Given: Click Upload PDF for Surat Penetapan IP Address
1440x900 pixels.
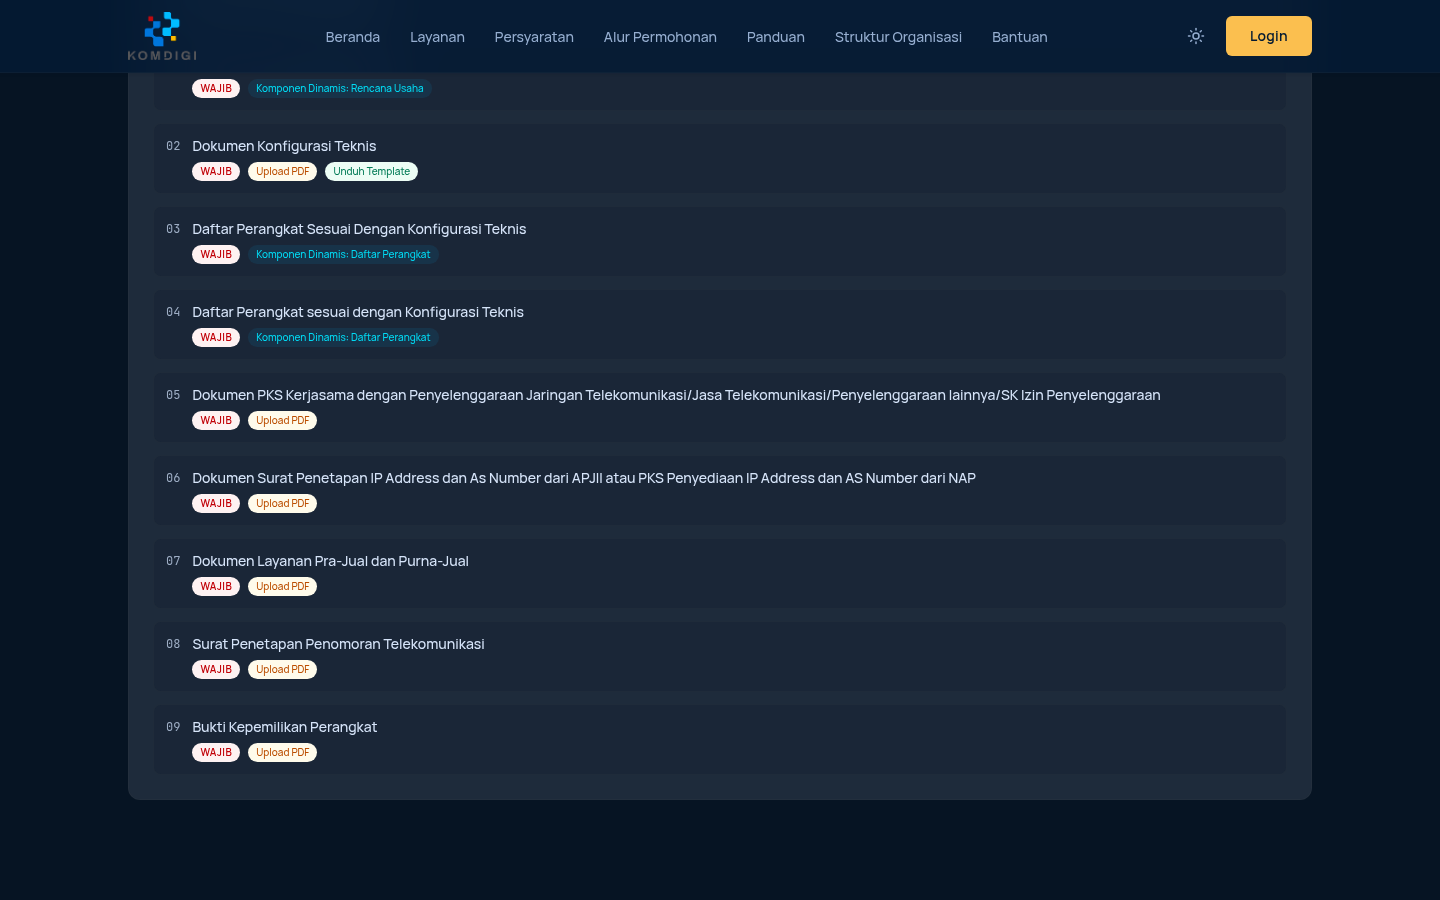Looking at the screenshot, I should tap(283, 504).
